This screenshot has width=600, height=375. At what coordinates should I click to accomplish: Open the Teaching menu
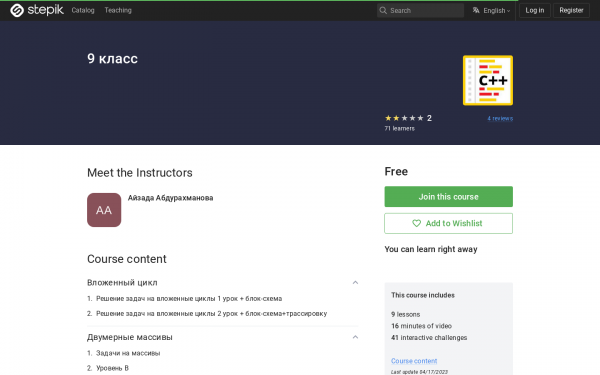click(118, 10)
